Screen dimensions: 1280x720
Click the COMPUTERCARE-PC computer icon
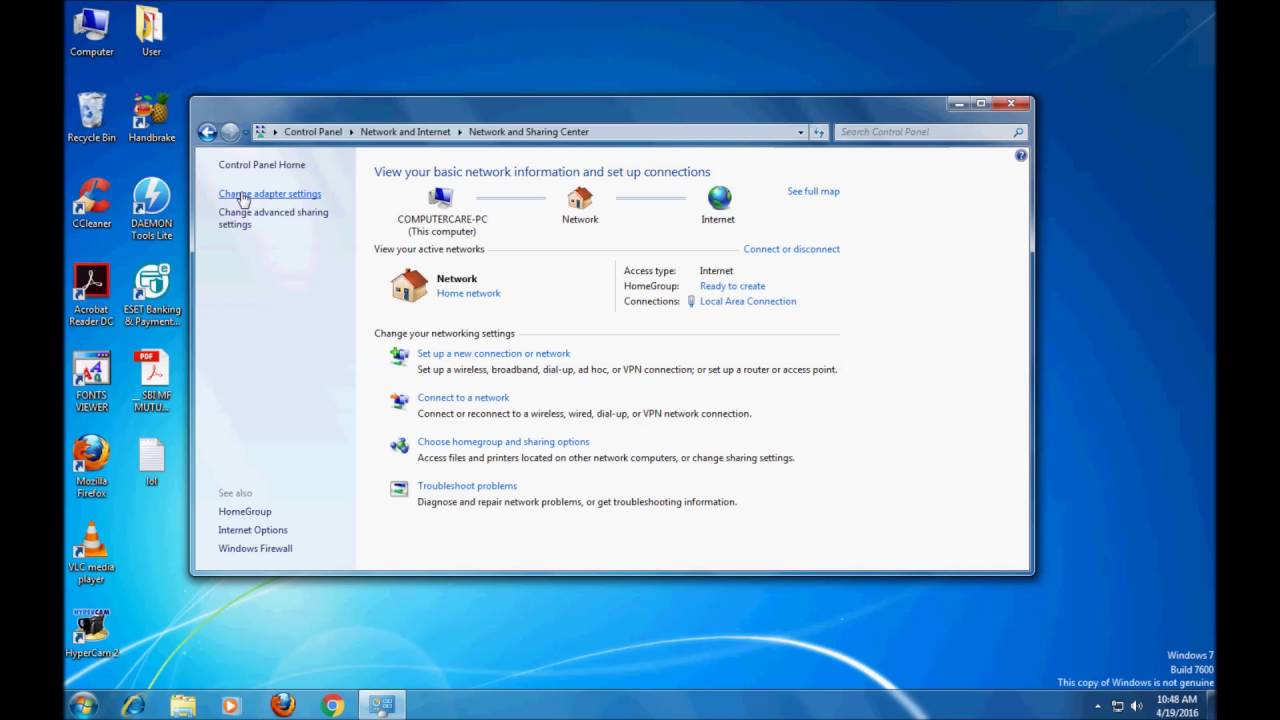click(x=441, y=197)
